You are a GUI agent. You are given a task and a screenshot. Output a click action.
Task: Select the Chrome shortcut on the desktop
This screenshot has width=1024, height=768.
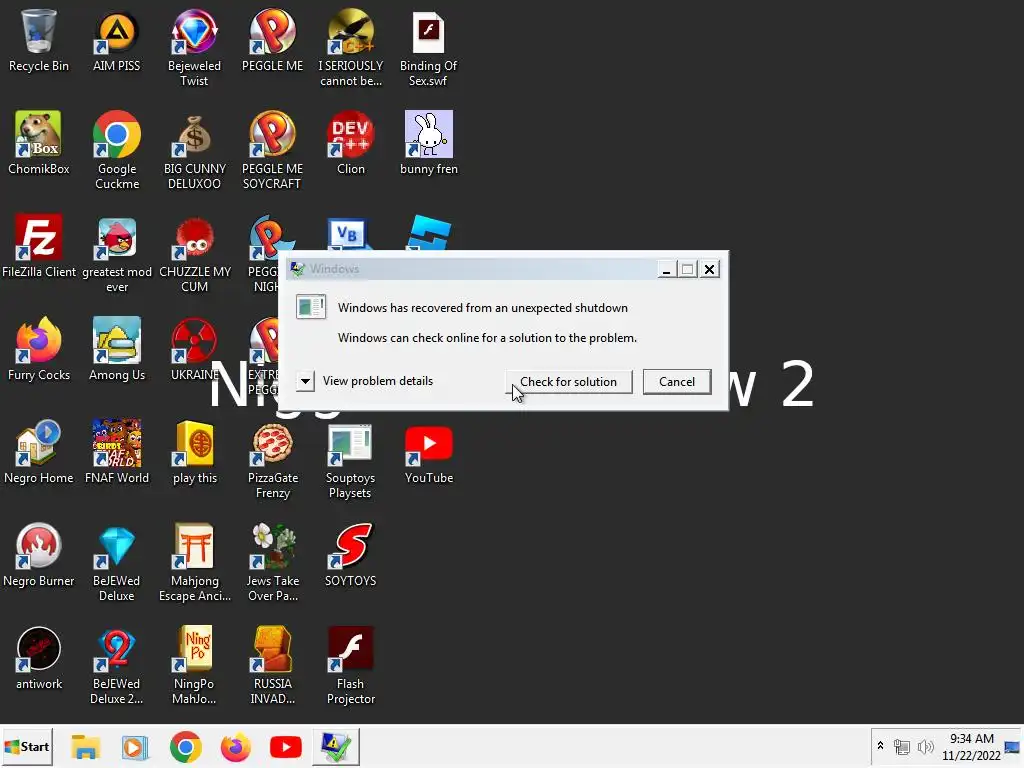(x=117, y=150)
